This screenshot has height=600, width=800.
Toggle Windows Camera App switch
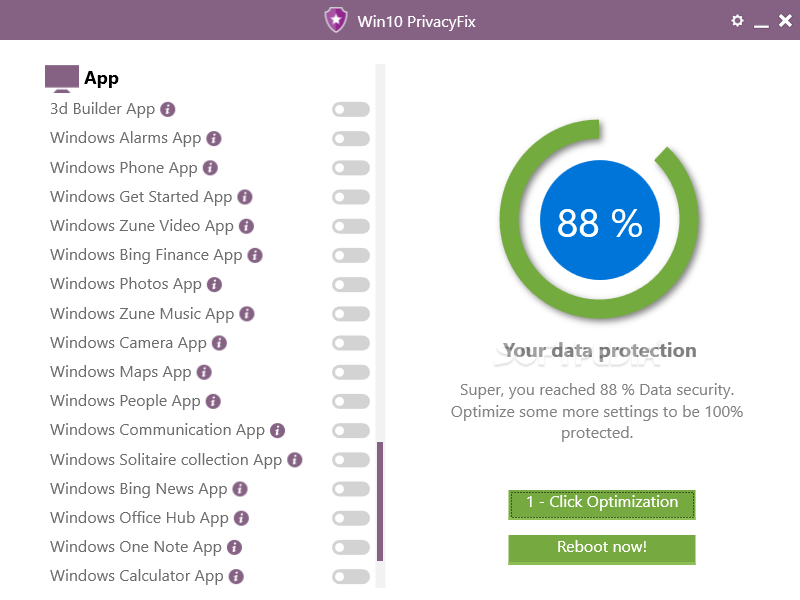pos(351,343)
